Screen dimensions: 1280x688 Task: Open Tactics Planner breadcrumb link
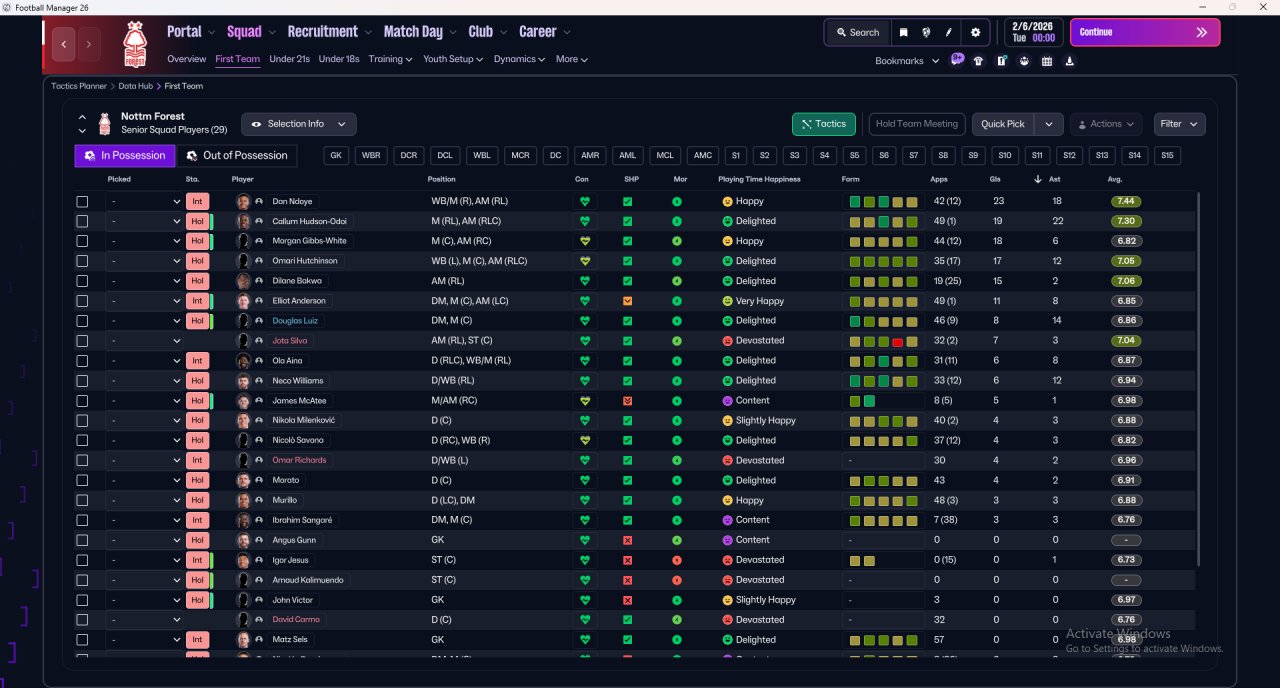click(x=79, y=86)
